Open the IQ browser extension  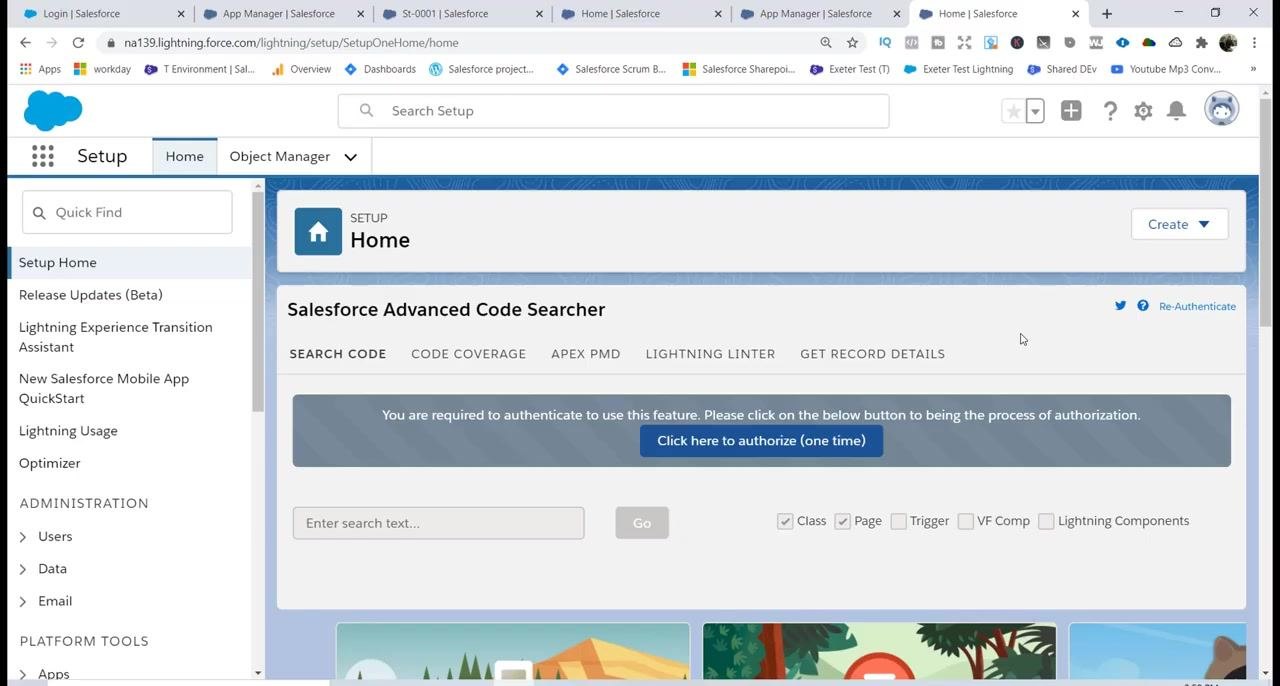pyautogui.click(x=885, y=43)
